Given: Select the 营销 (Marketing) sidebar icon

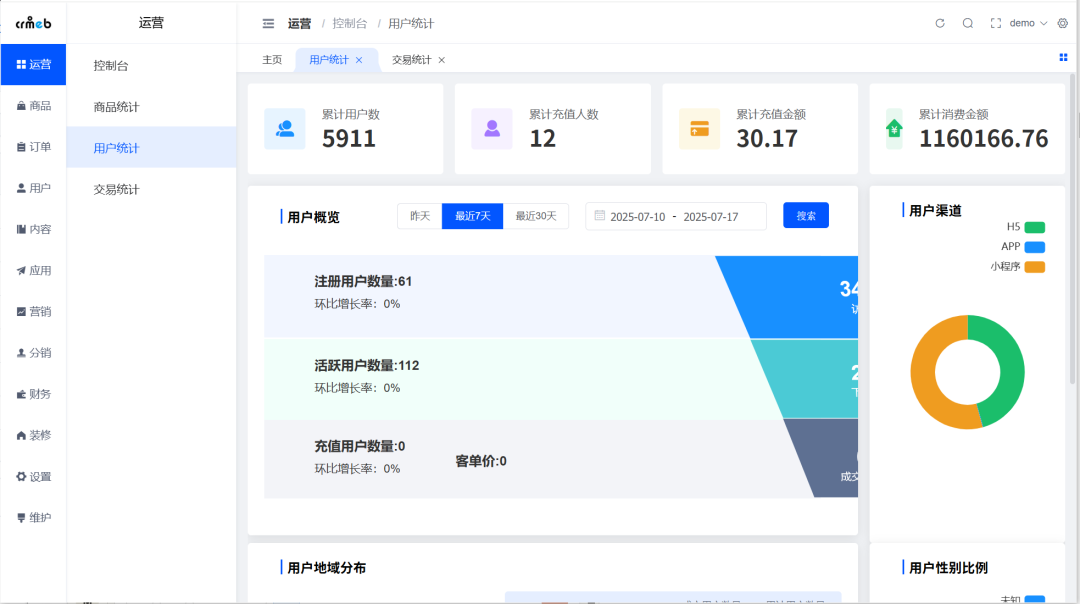Looking at the screenshot, I should [33, 311].
